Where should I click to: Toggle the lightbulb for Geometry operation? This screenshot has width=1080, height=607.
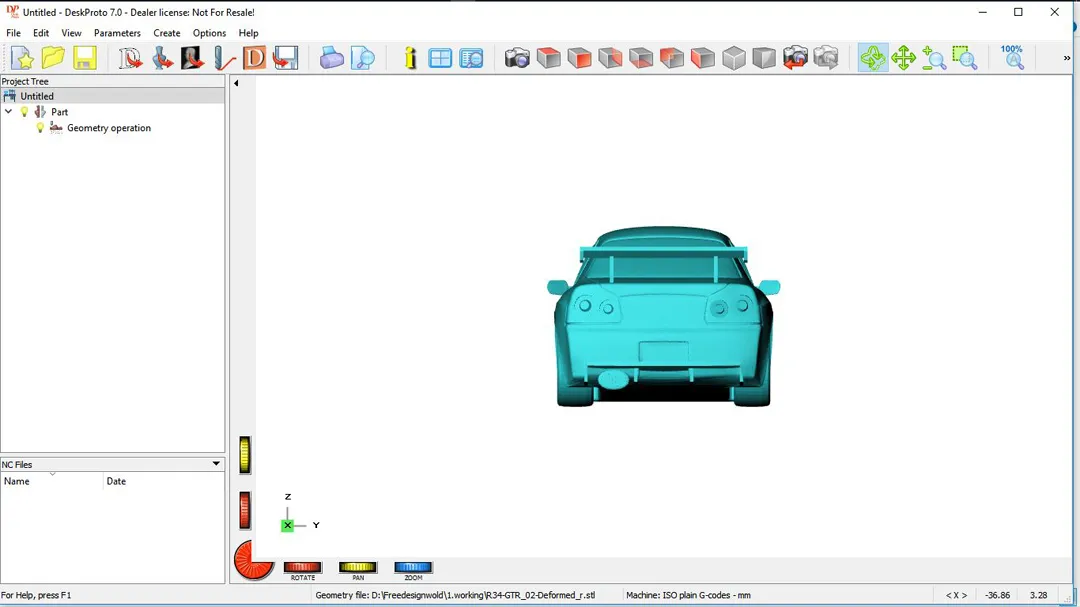point(40,127)
